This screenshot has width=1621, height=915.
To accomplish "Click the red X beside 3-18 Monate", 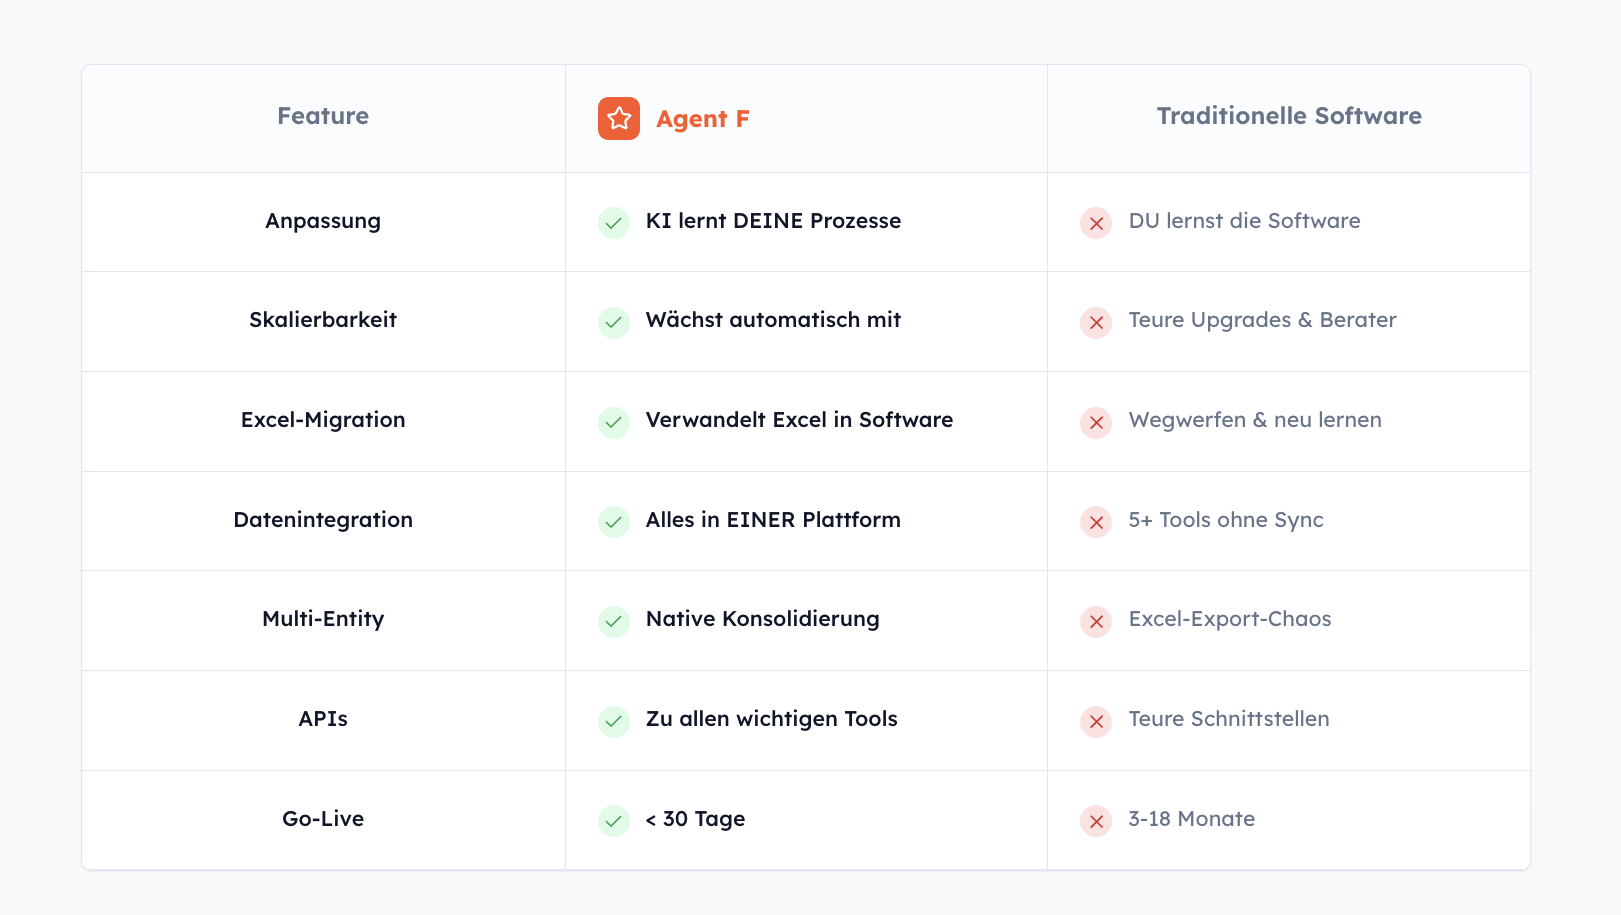I will pyautogui.click(x=1096, y=821).
